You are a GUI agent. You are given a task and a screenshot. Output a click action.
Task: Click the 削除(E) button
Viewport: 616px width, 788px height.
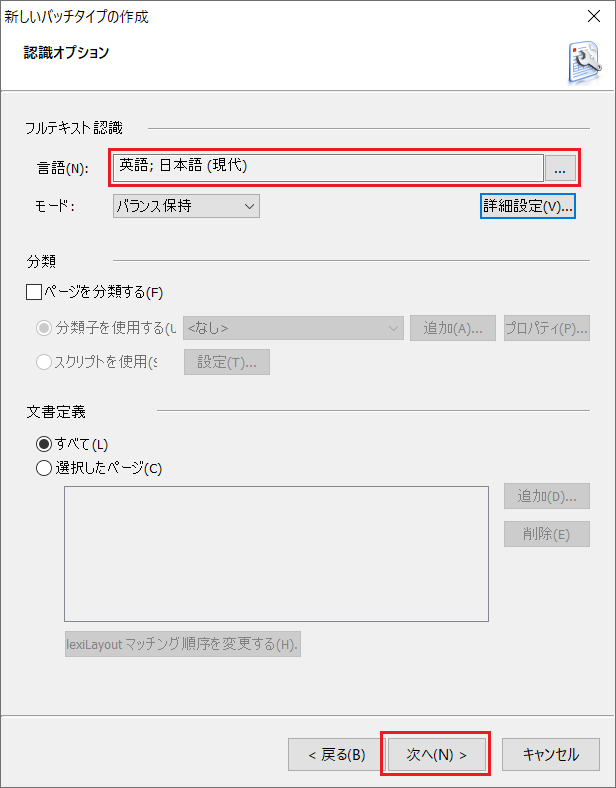pos(547,534)
